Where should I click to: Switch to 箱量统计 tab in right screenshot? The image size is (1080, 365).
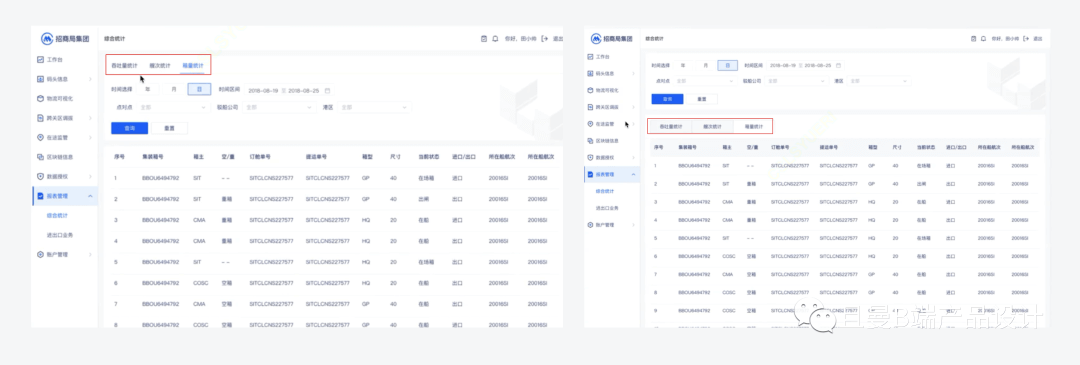pos(753,127)
